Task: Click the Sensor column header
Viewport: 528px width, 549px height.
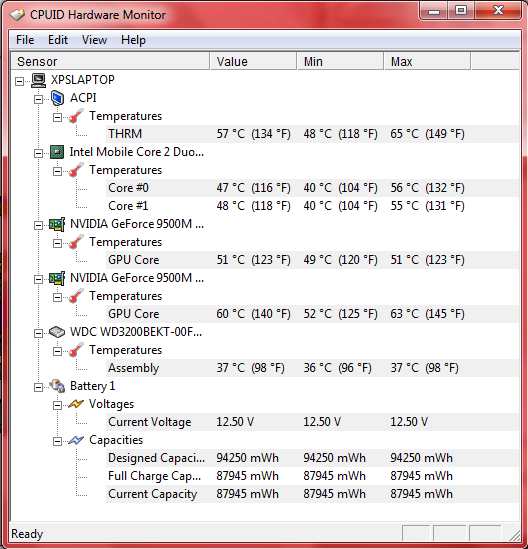Action: pos(110,62)
